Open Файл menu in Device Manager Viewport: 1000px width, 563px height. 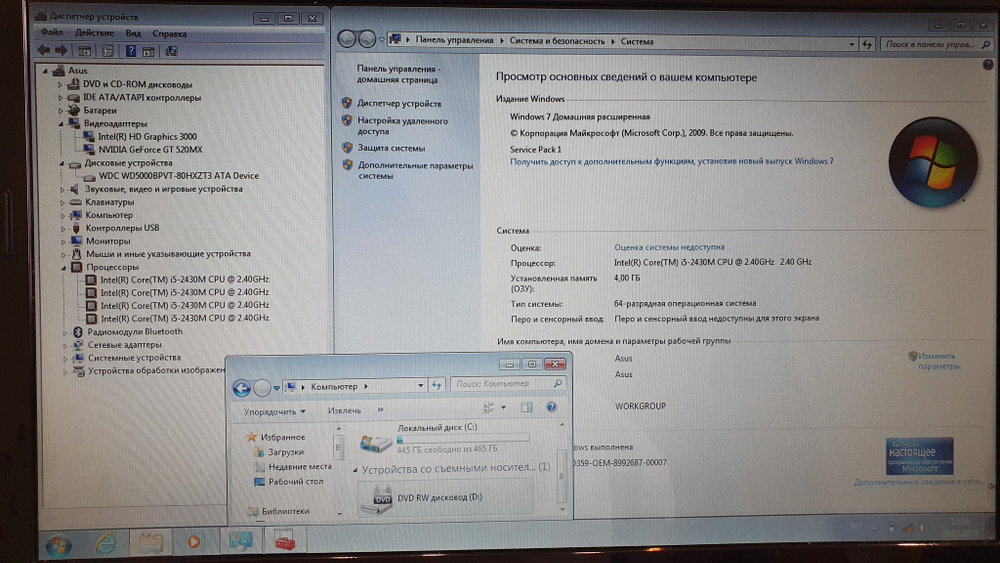coord(52,33)
